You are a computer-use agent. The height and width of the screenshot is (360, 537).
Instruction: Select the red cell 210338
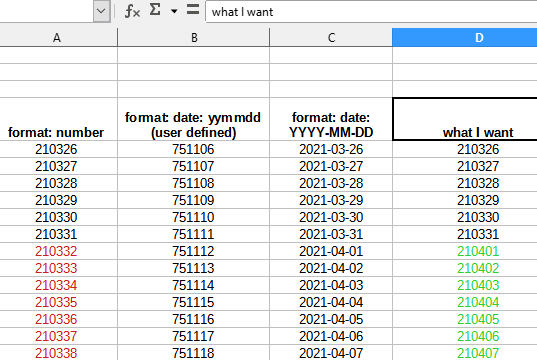tap(57, 353)
